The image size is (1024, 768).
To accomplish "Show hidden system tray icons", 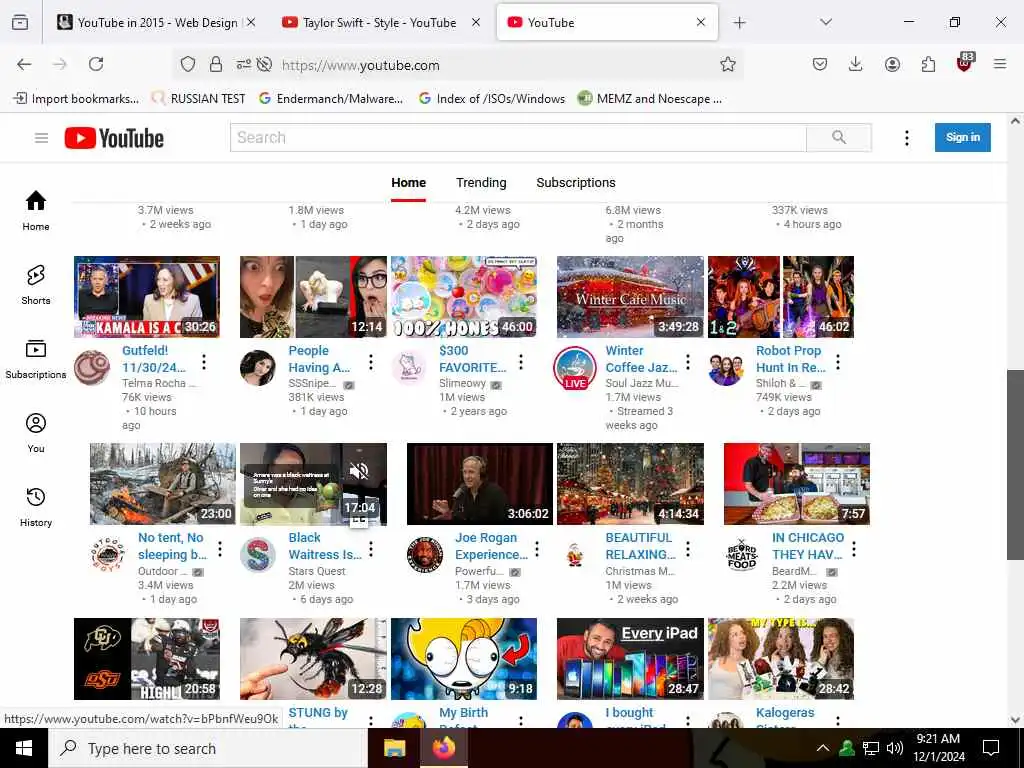I will (x=823, y=748).
